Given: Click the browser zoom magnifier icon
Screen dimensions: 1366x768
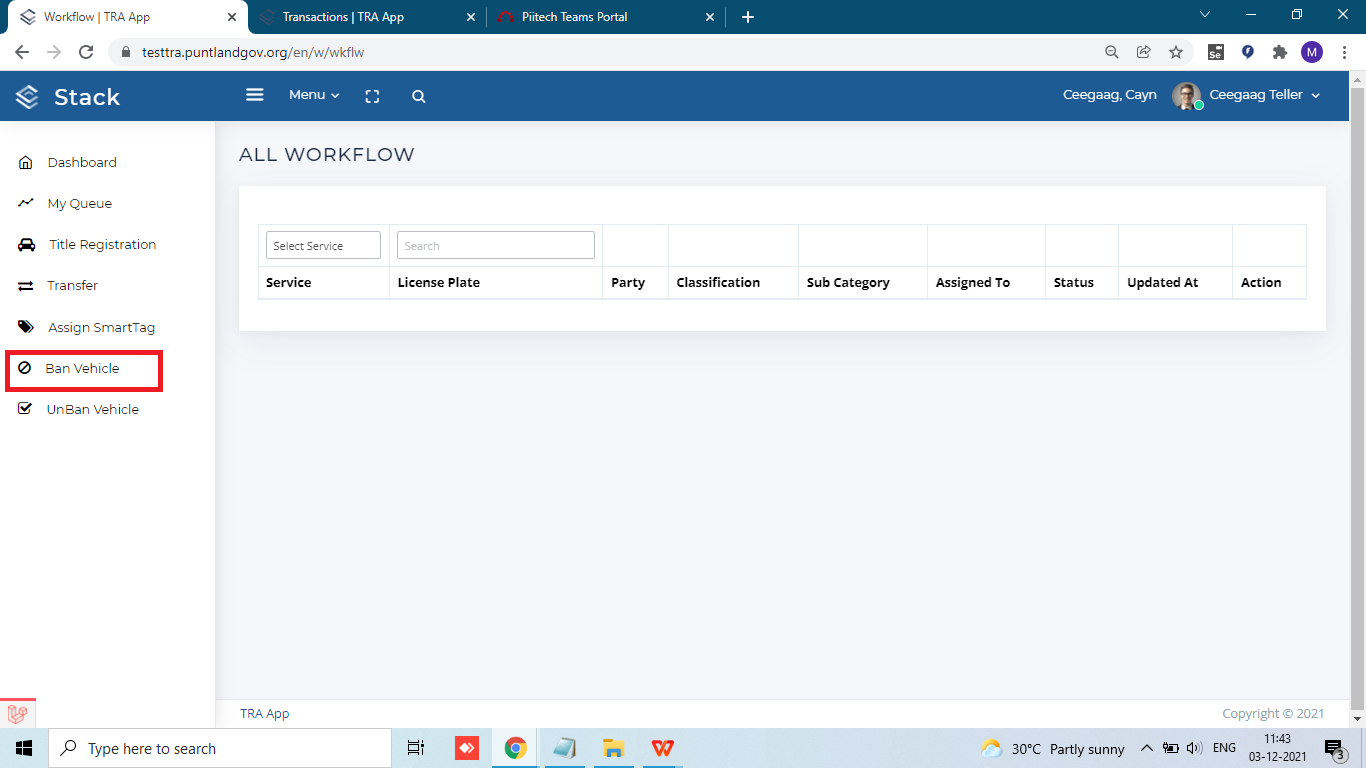Looking at the screenshot, I should point(1112,52).
